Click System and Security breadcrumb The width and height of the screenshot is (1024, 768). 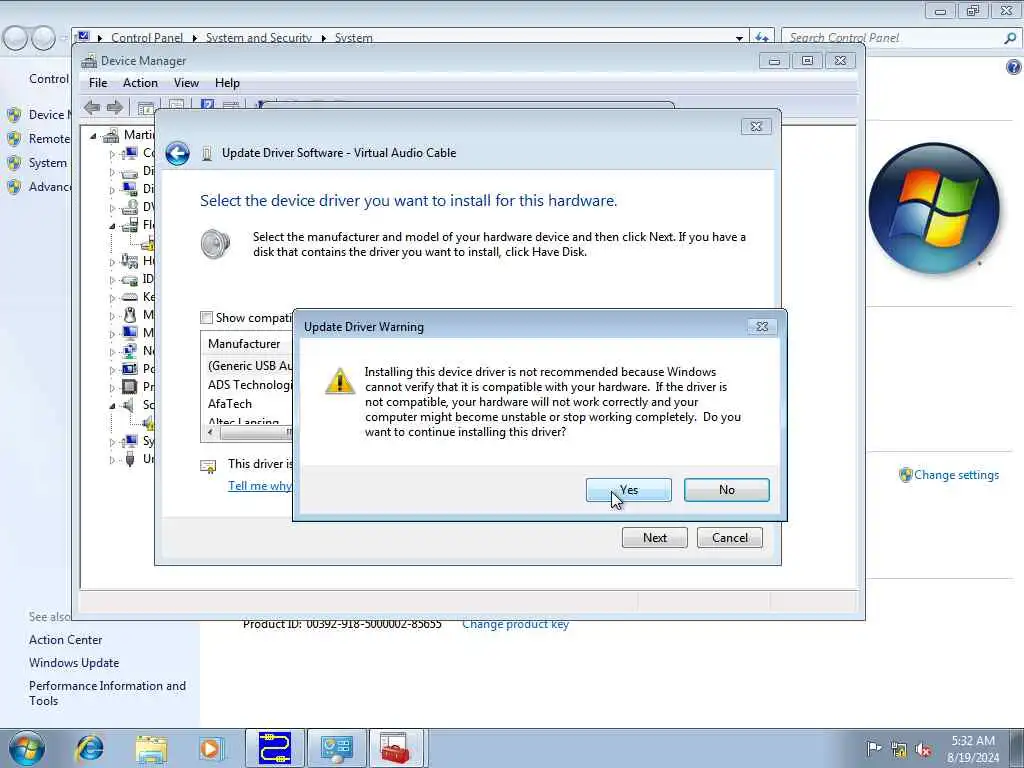[259, 38]
